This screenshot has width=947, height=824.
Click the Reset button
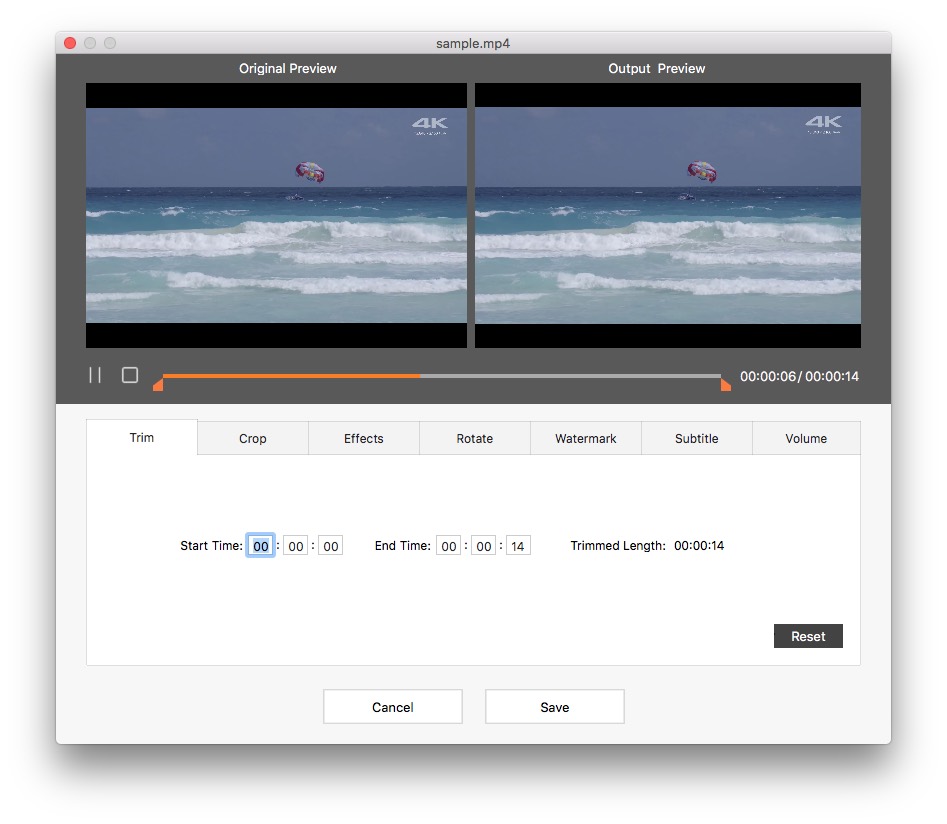807,635
